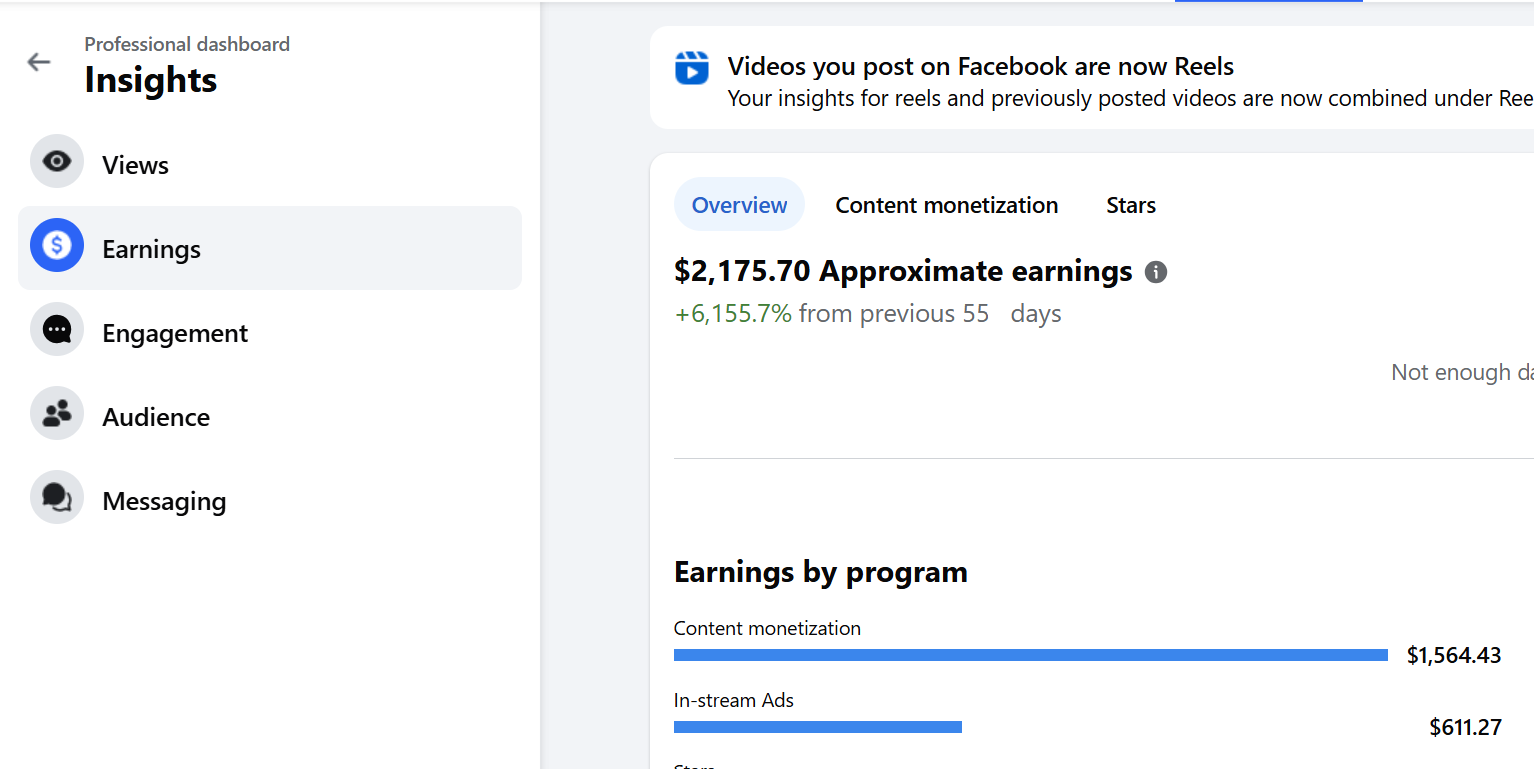Click the Content monetization earnings bar
Viewport: 1534px width, 769px height.
click(1030, 655)
